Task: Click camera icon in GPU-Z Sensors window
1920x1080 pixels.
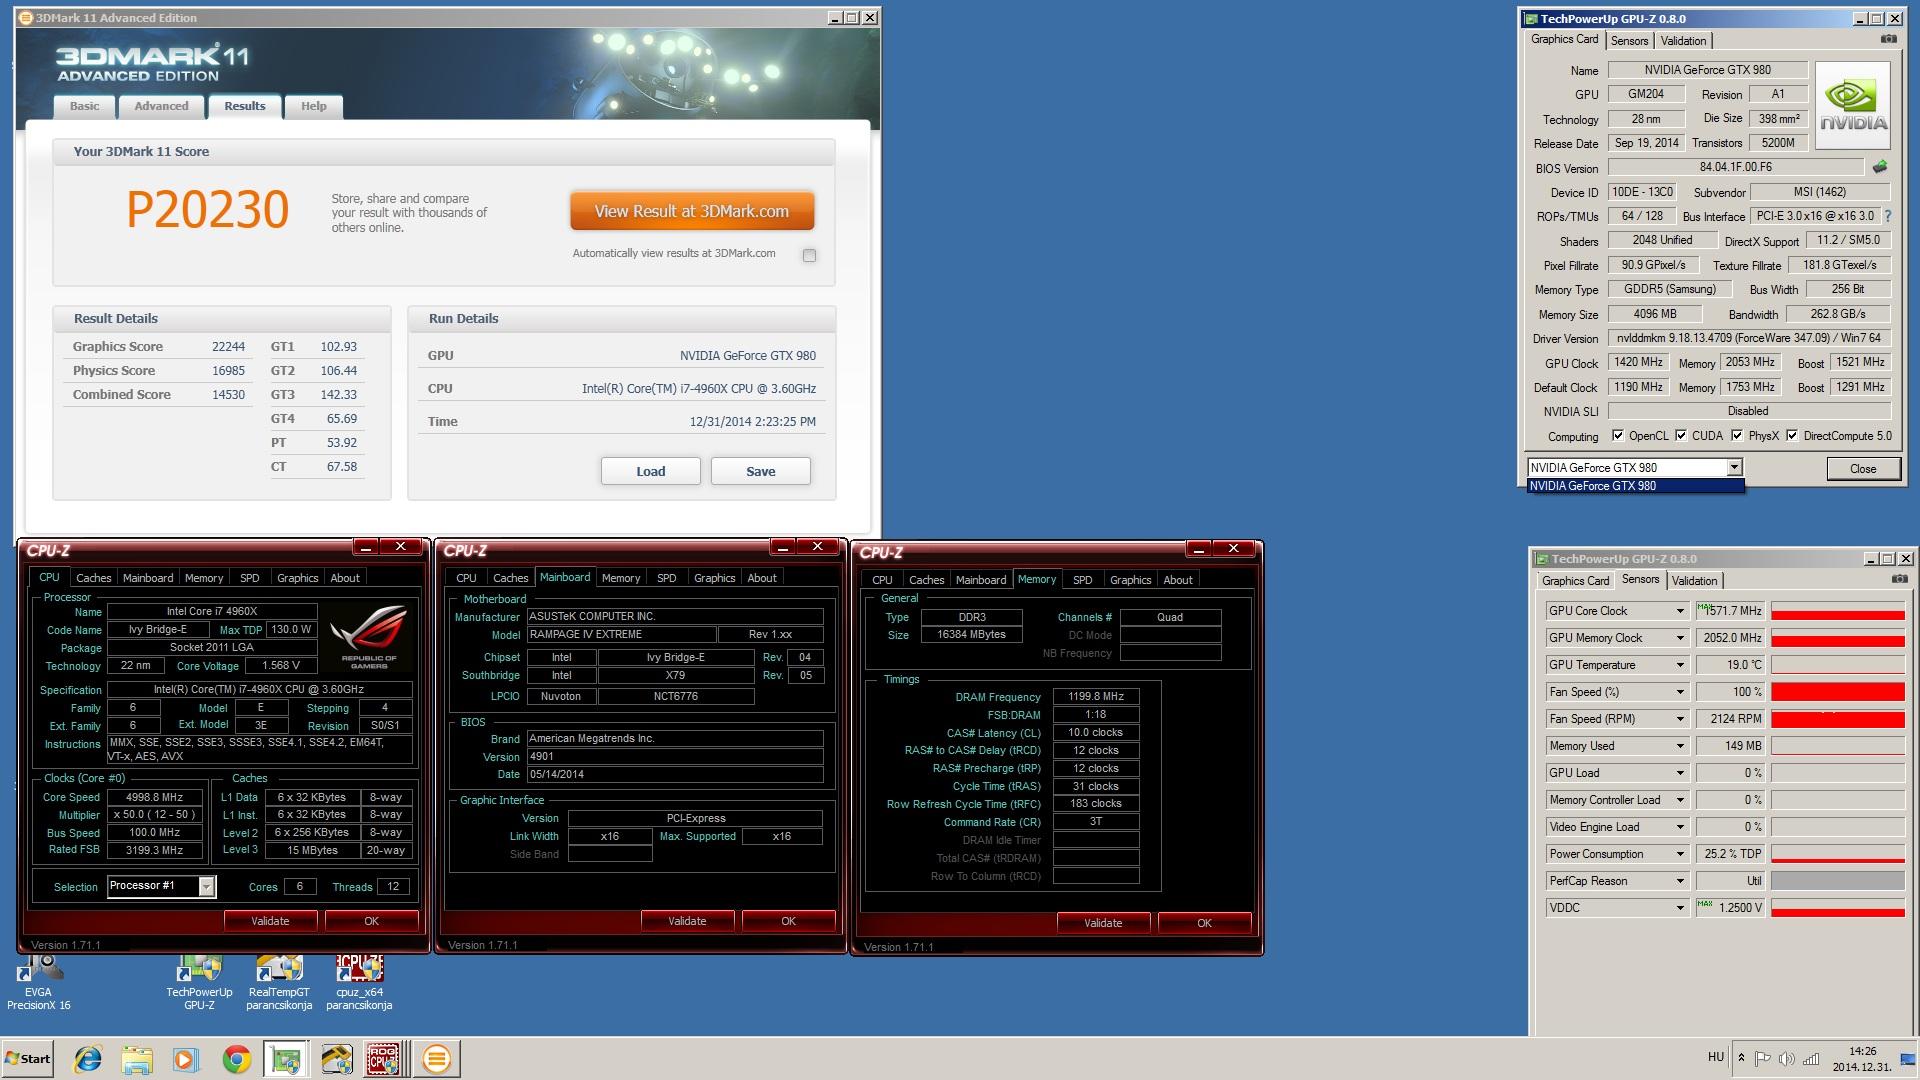Action: point(1899,579)
